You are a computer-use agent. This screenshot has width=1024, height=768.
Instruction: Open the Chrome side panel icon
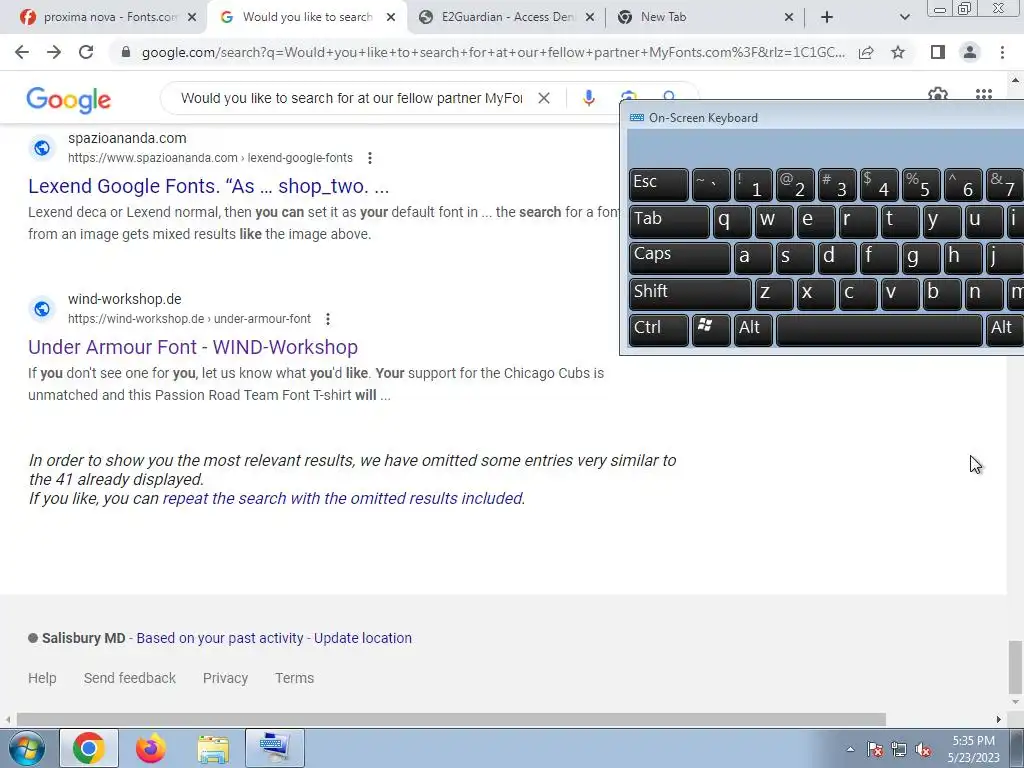tap(938, 52)
